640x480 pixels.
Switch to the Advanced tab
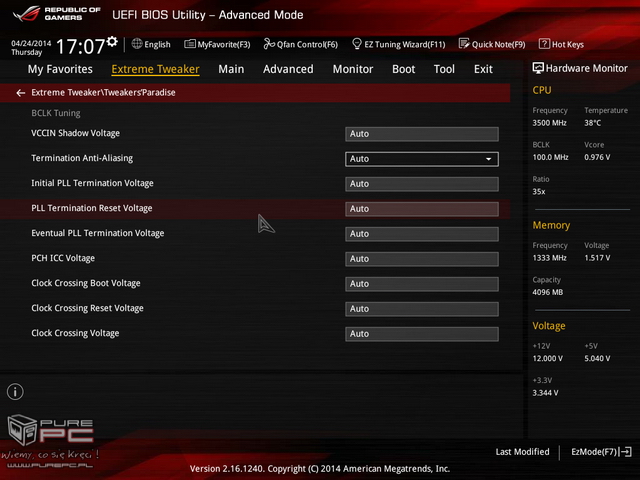tap(288, 69)
